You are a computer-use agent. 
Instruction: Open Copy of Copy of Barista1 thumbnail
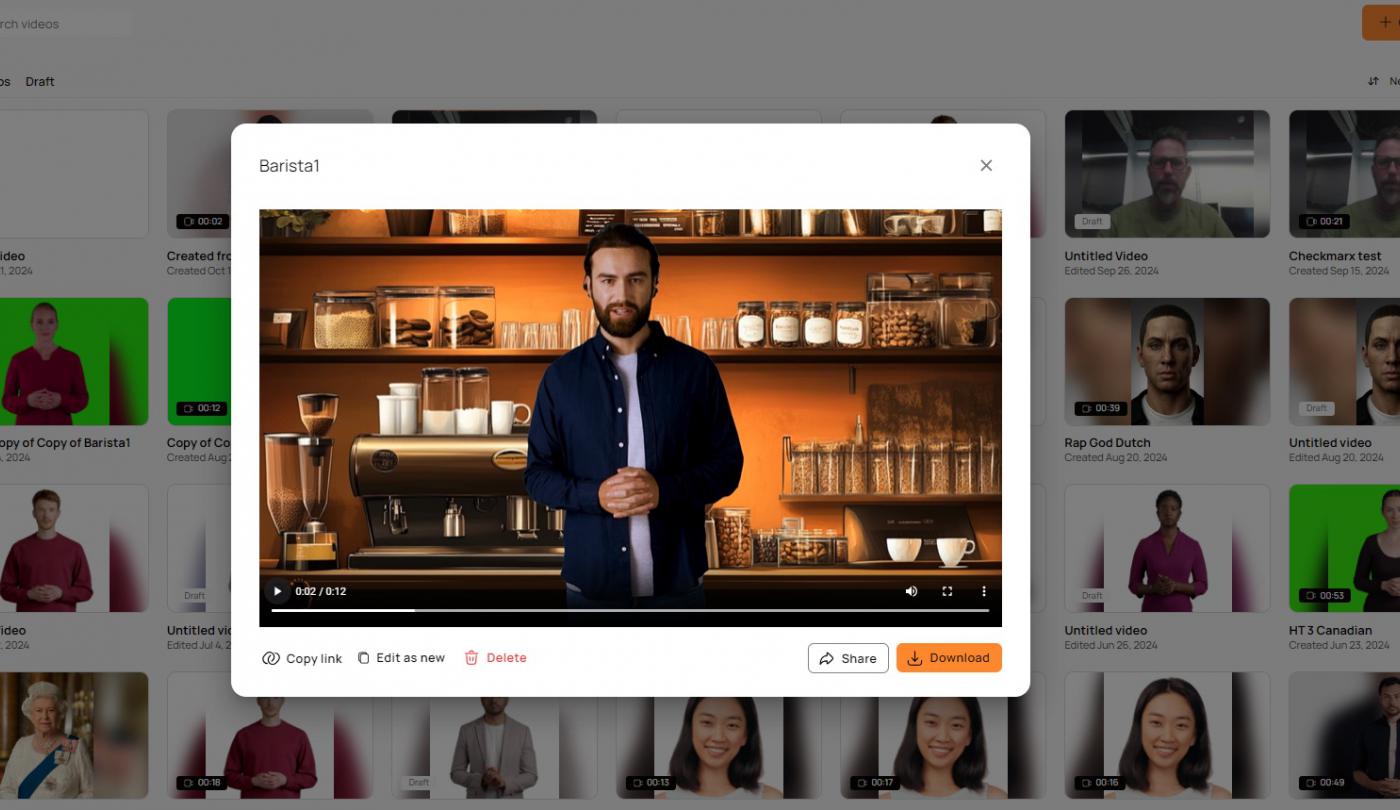pyautogui.click(x=74, y=361)
